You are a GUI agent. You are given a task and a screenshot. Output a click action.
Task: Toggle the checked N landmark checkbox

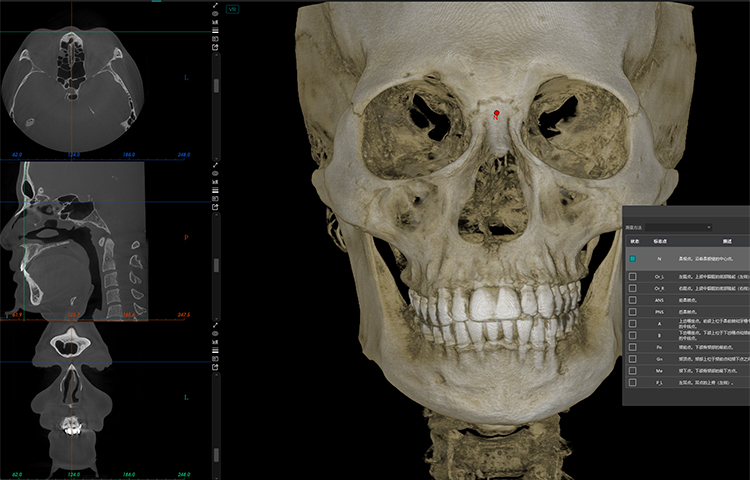coord(633,259)
